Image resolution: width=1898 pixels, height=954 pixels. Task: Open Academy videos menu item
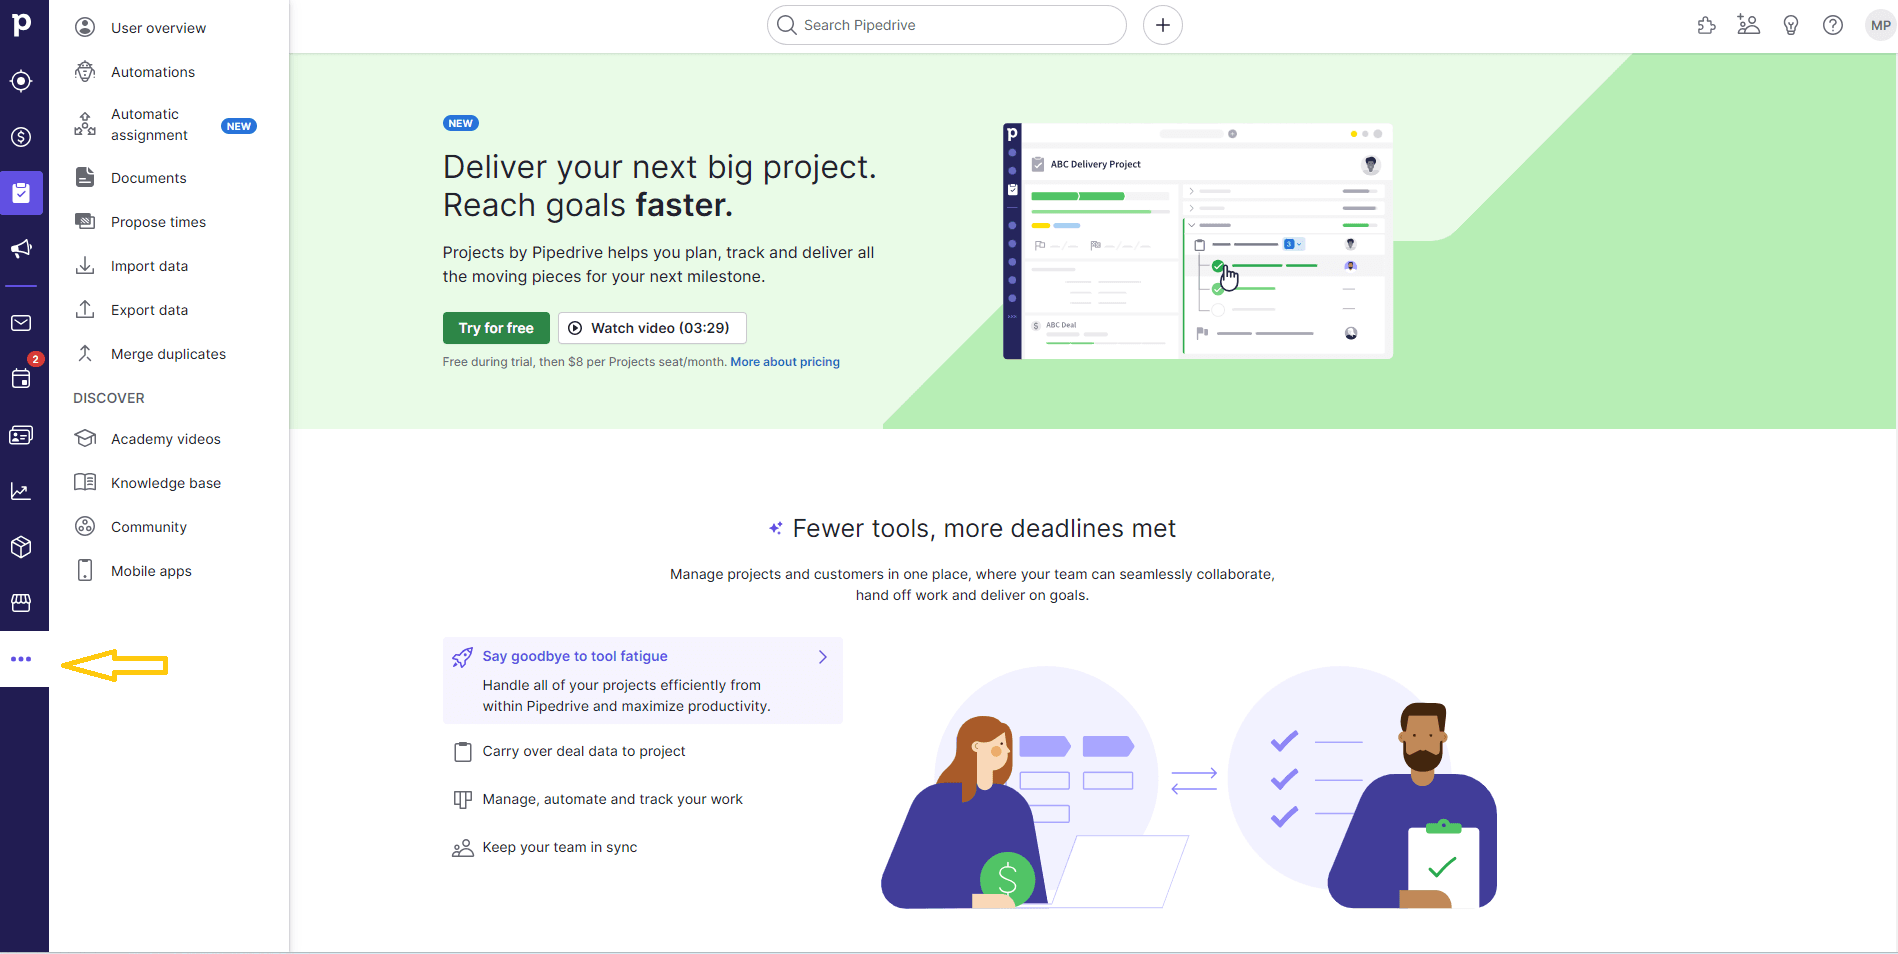(x=168, y=439)
